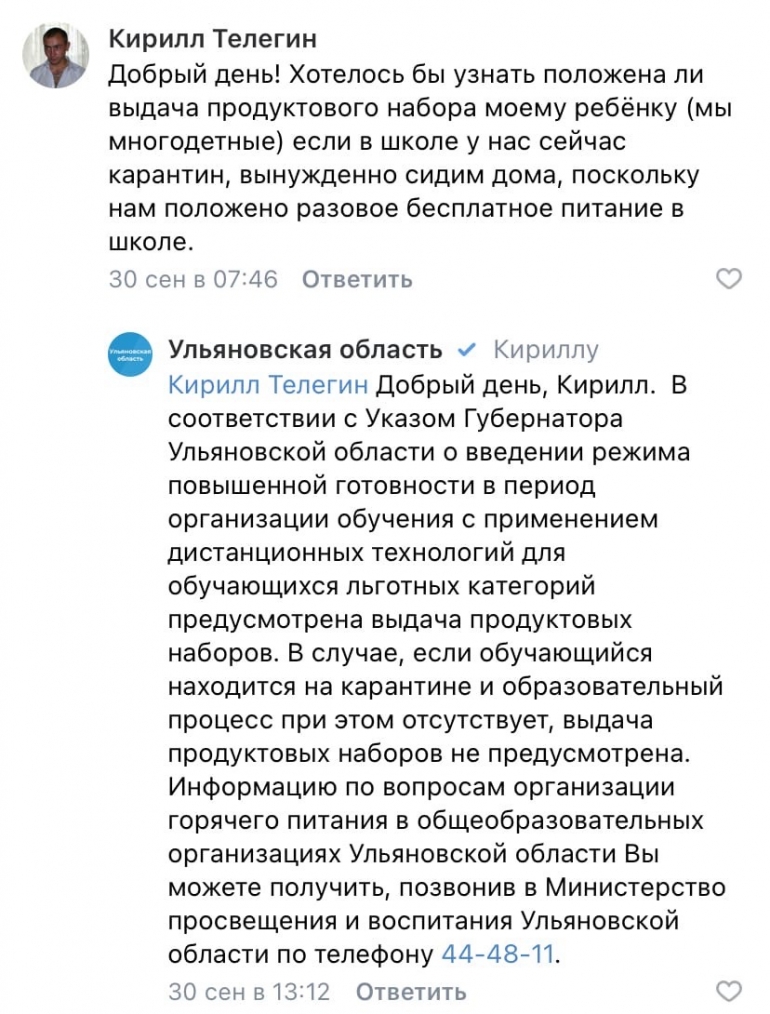
Task: Open the "30 сен в 13:12" timestamp
Action: (248, 991)
